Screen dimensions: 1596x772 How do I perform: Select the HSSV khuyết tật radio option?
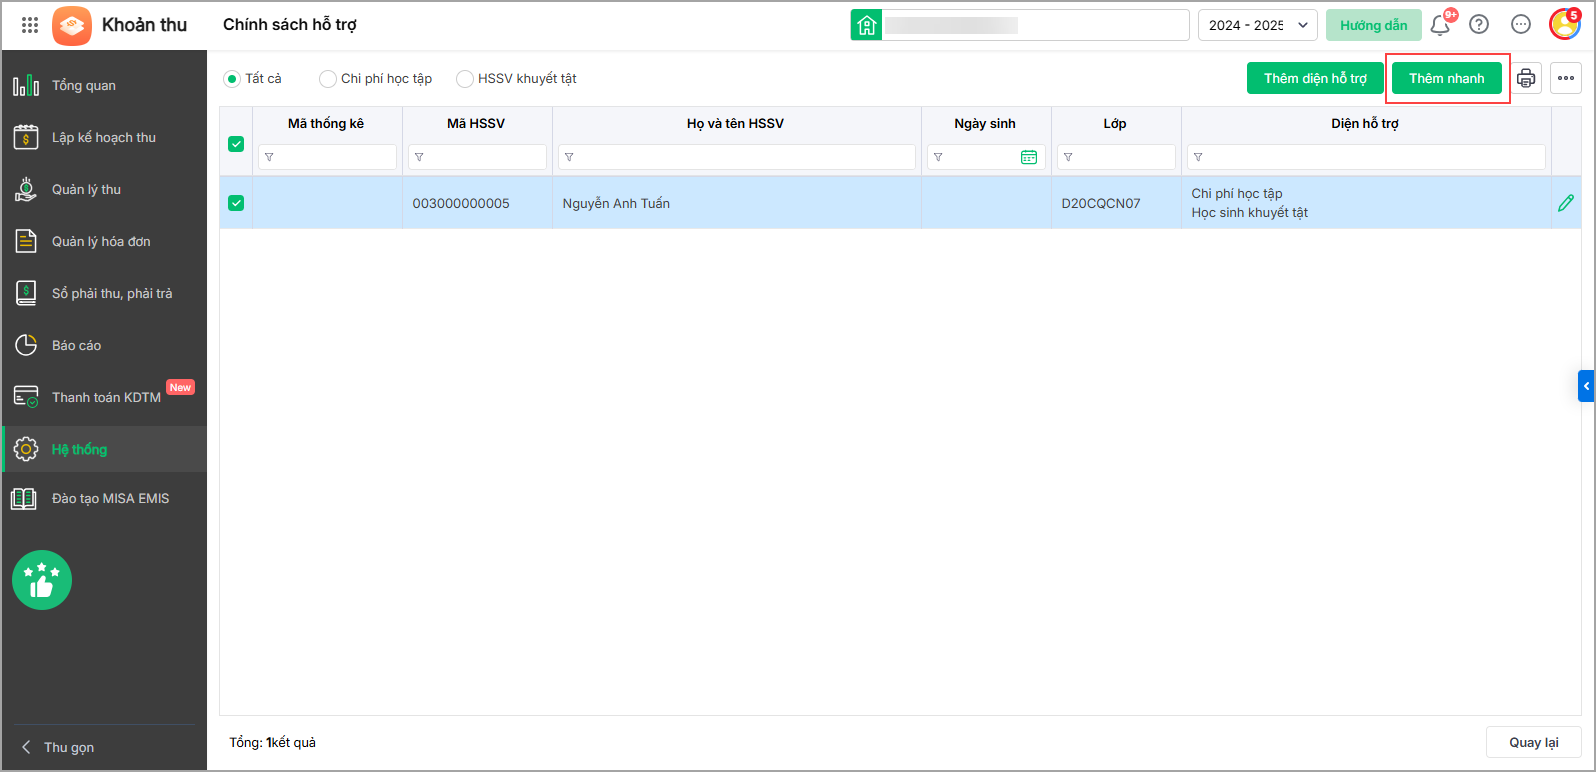pos(516,78)
